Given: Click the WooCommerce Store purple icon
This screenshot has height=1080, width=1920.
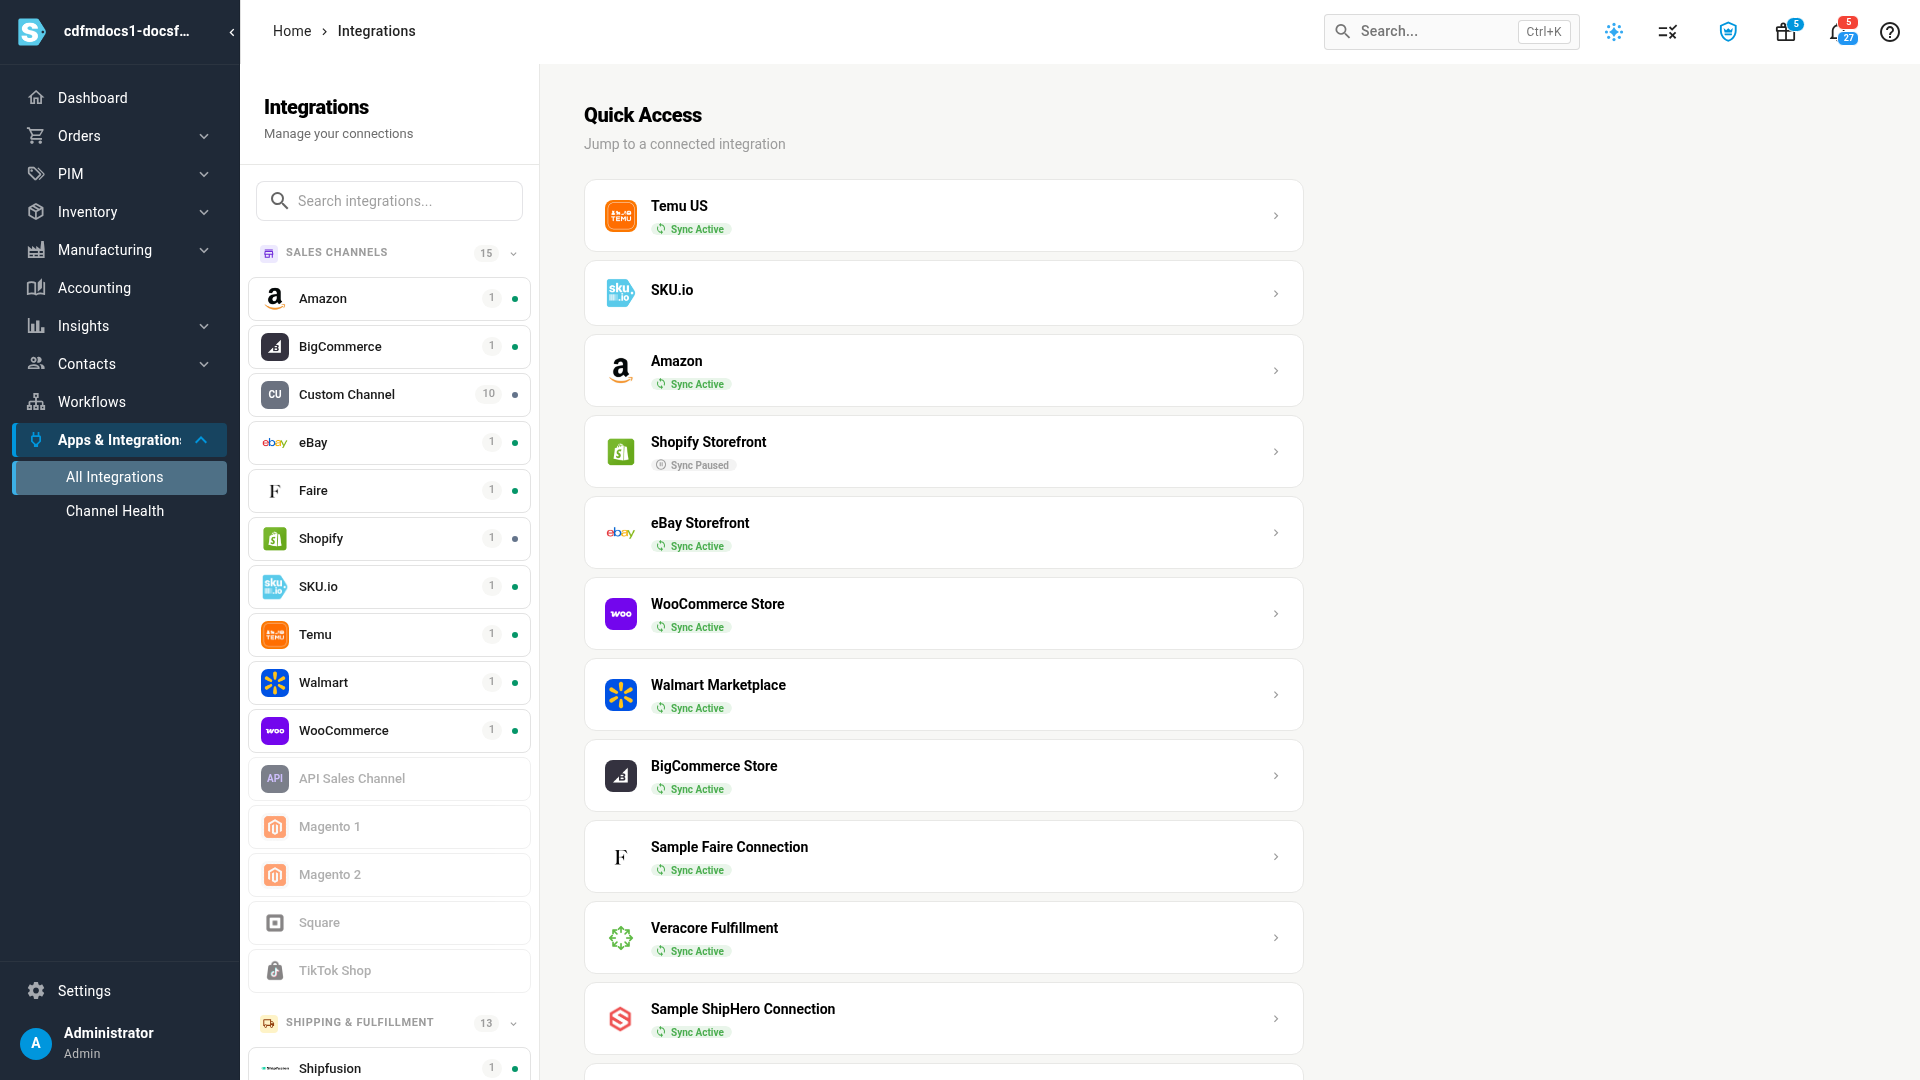Looking at the screenshot, I should (x=621, y=614).
